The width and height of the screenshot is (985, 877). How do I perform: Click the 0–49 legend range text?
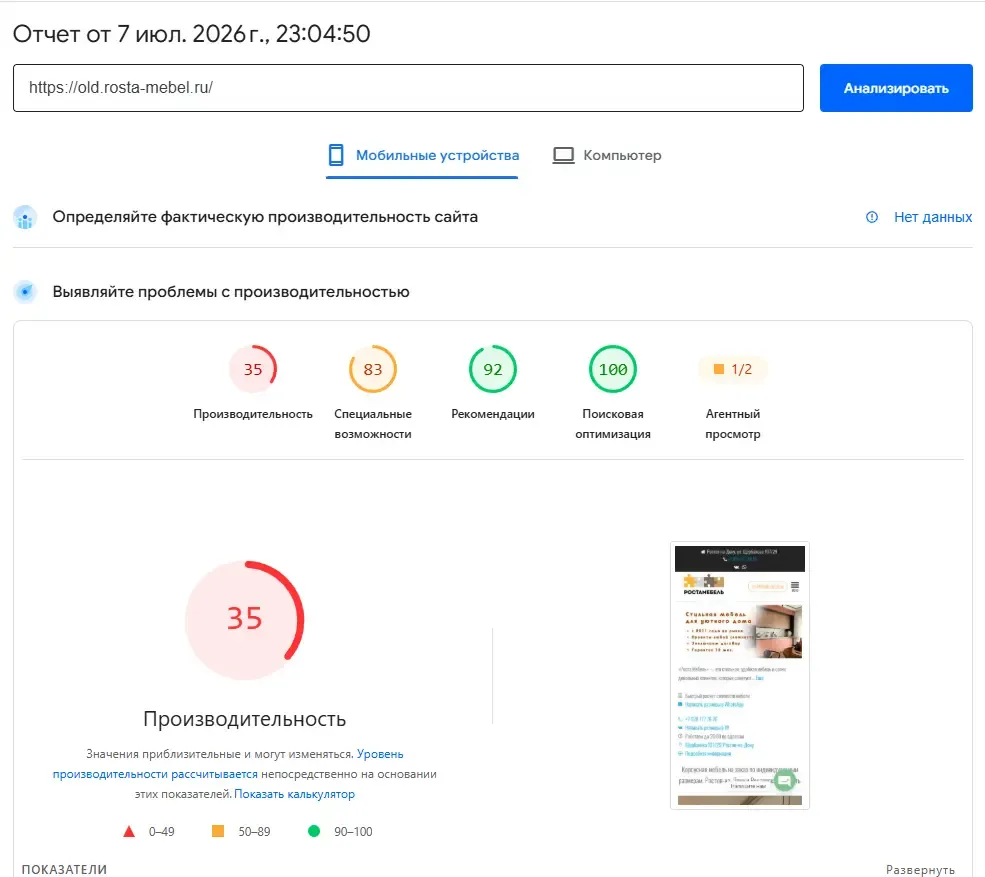coord(161,832)
